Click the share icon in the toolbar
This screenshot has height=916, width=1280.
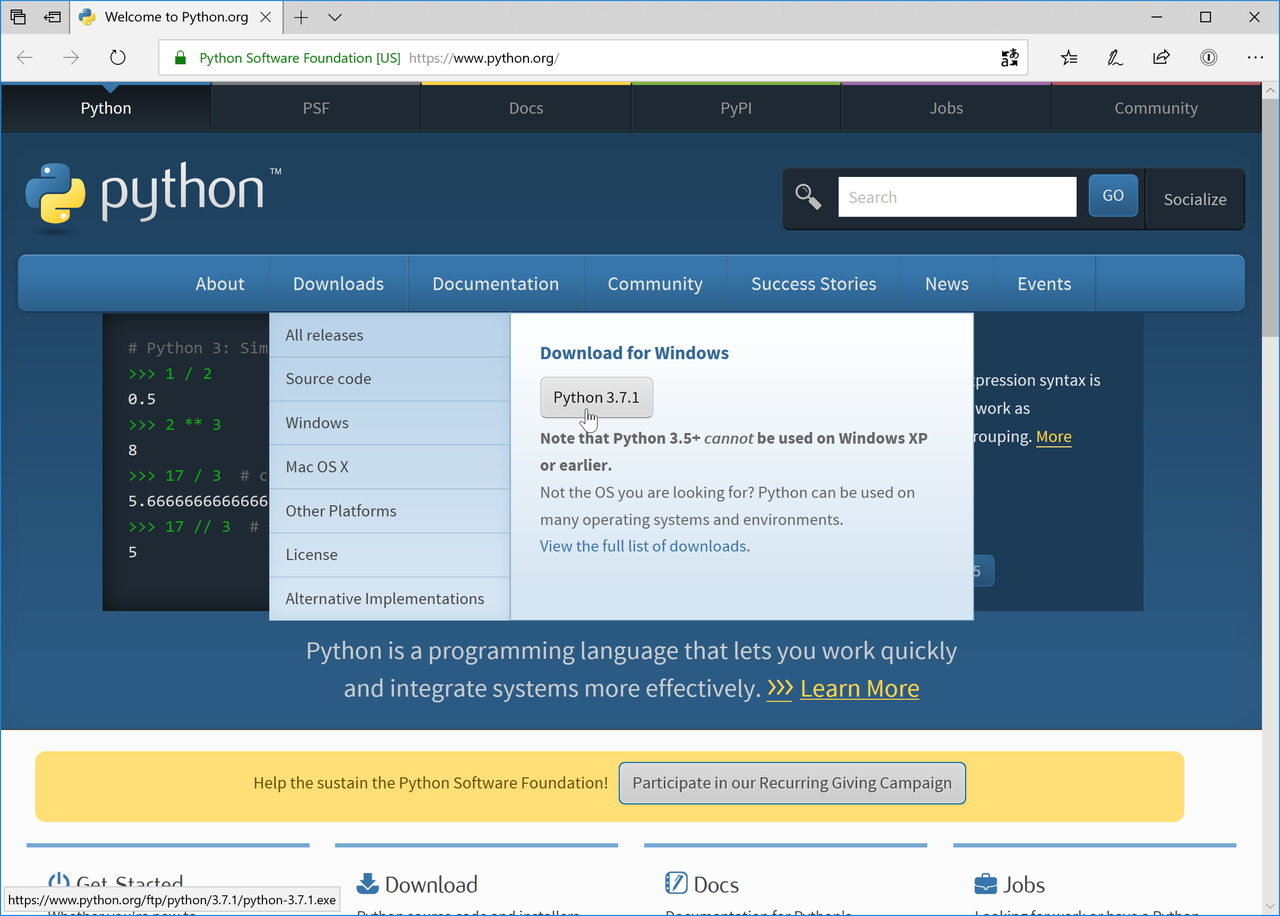[x=1161, y=57]
